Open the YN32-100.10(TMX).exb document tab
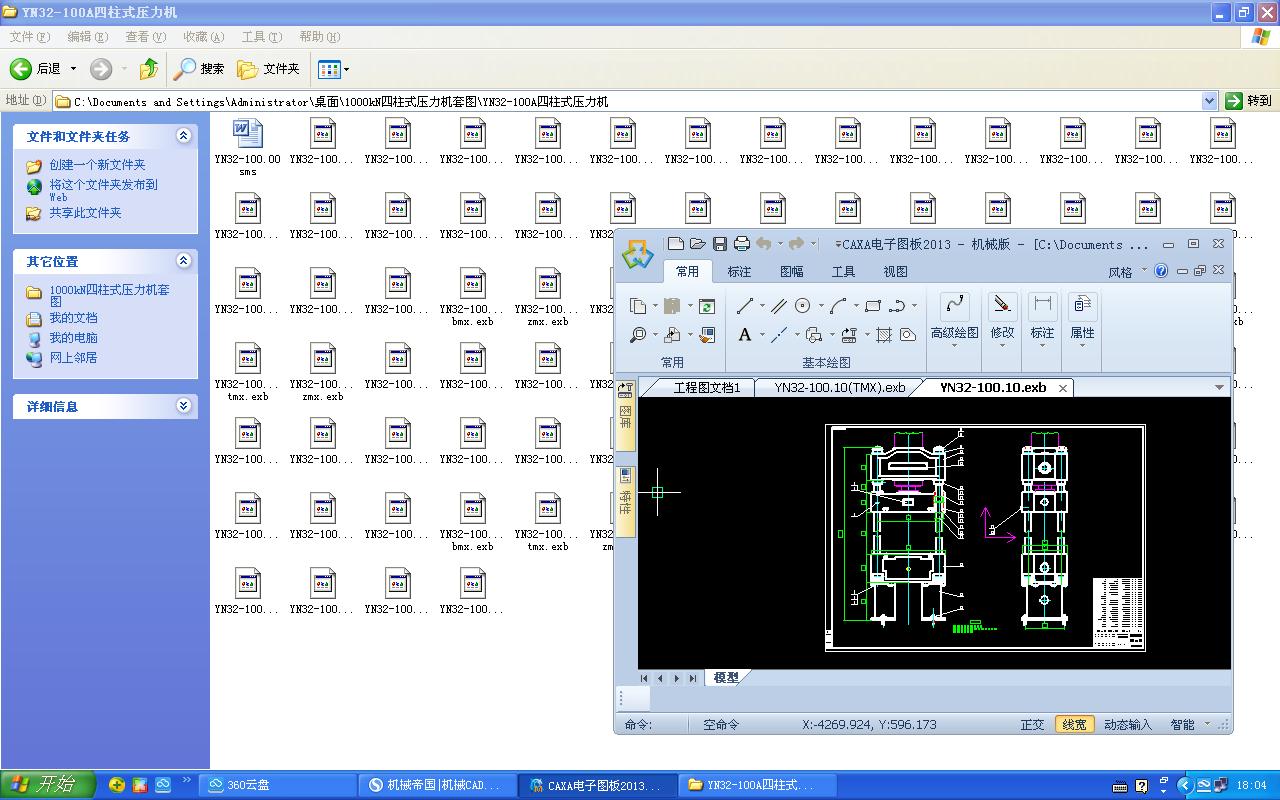This screenshot has height=800, width=1280. coord(839,387)
